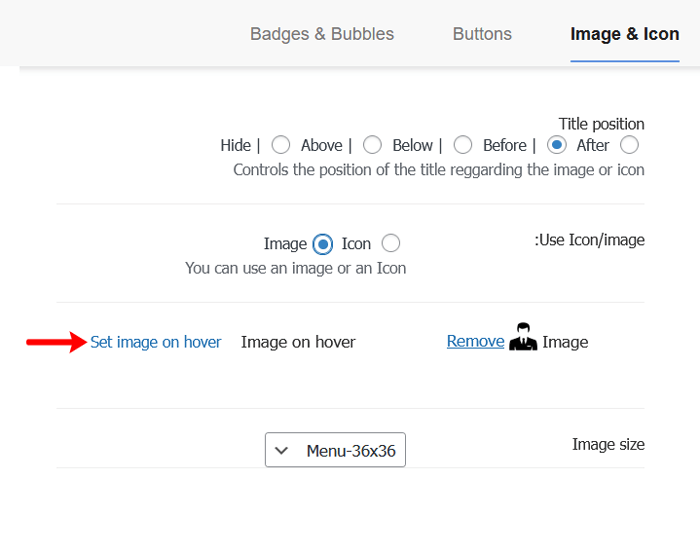Select the radio button between Hide and Above
Viewport: 700px width, 553px height.
[x=281, y=145]
